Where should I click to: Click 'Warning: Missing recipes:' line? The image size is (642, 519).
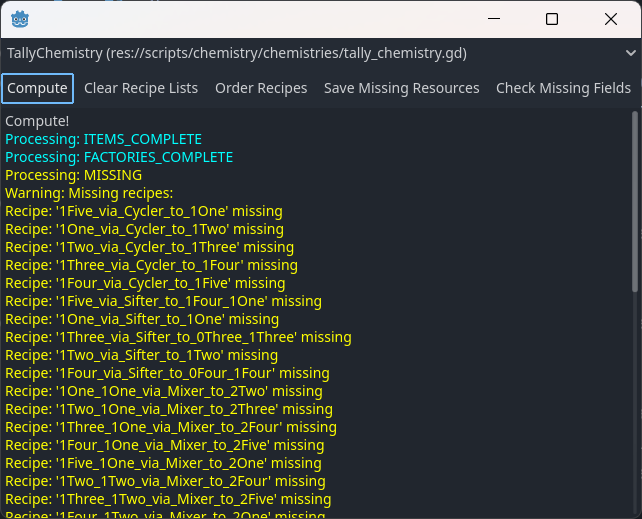coord(89,193)
